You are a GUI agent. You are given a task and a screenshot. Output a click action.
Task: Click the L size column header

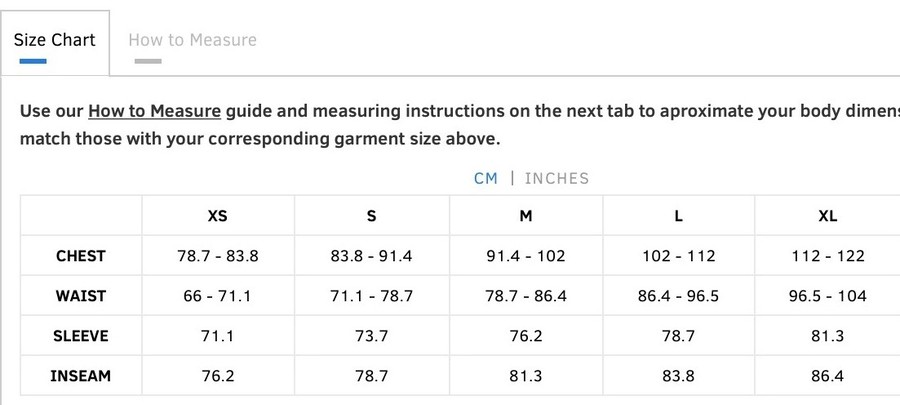point(678,216)
